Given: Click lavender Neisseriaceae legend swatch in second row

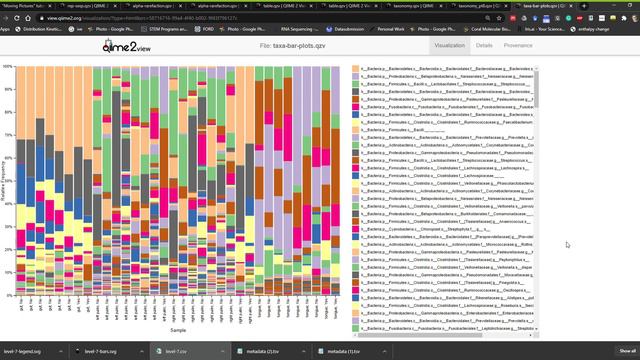Looking at the screenshot, I should [x=356, y=76].
